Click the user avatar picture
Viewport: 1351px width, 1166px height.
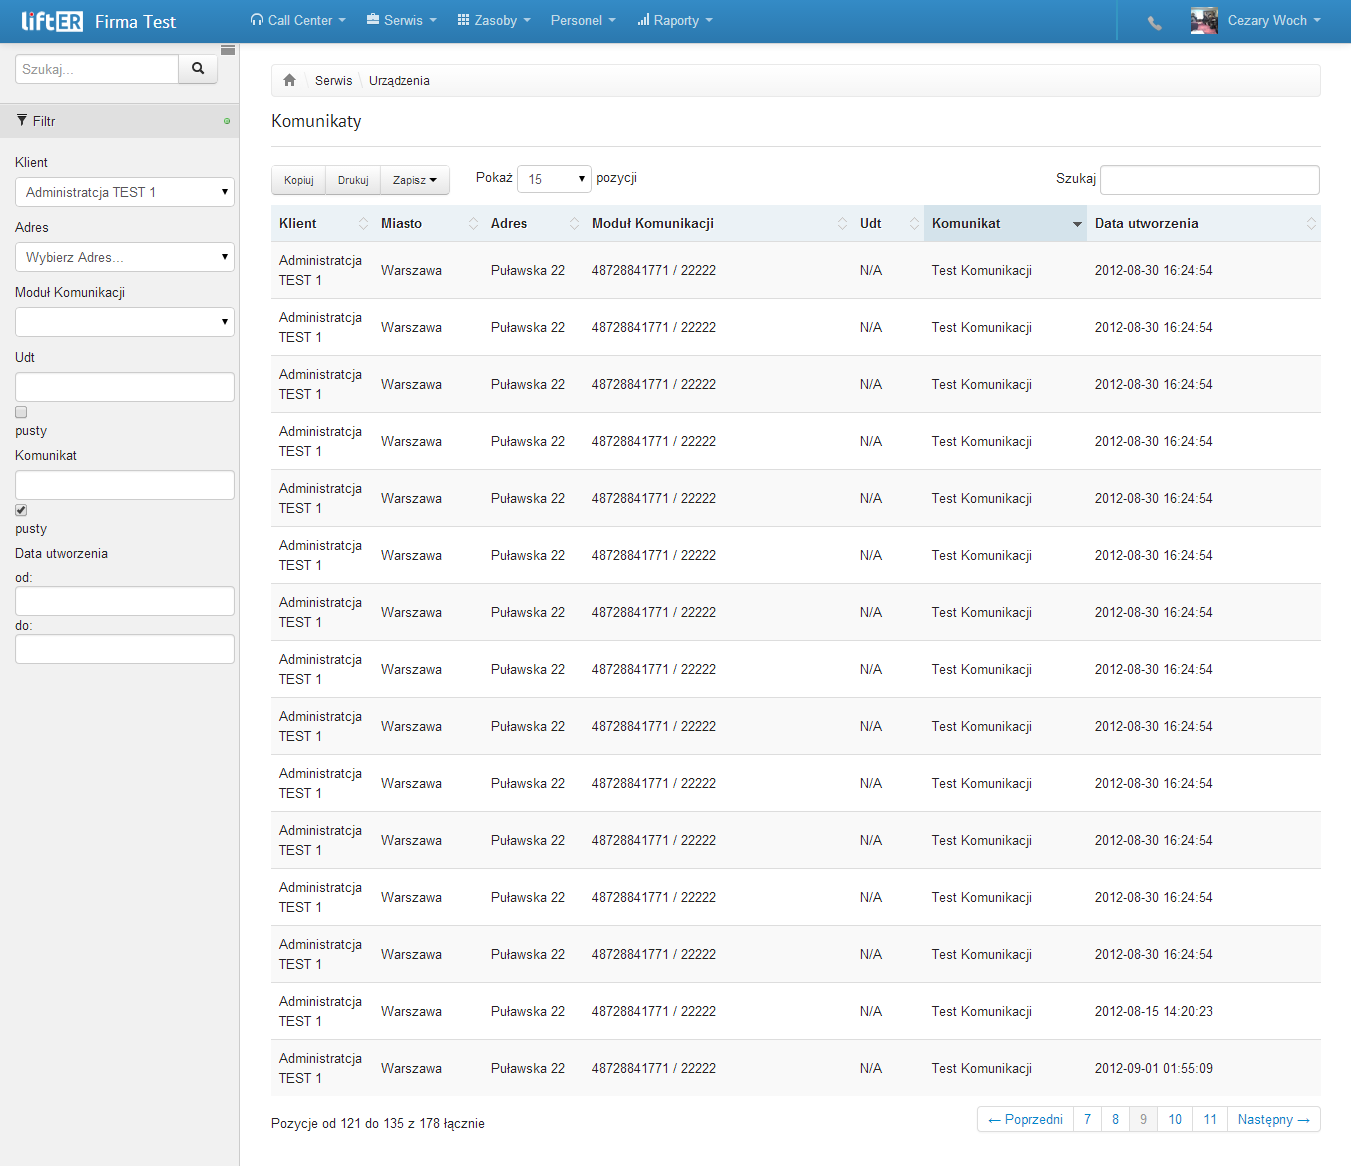1204,21
